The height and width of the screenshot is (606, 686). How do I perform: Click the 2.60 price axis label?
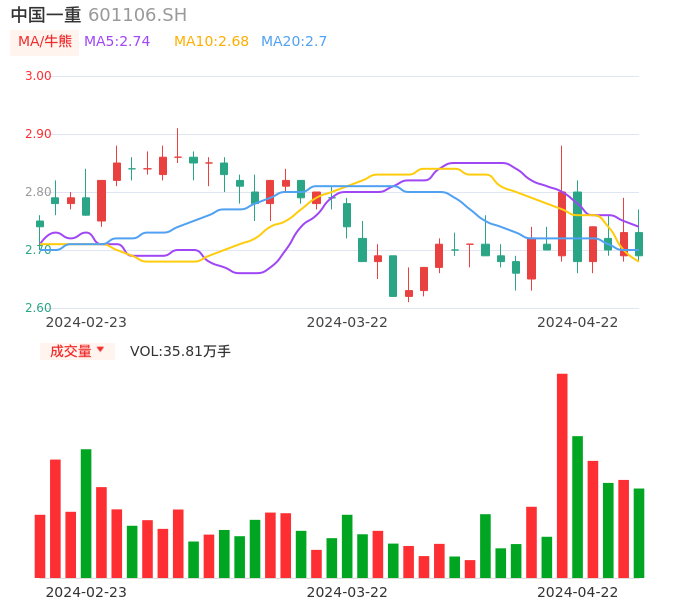click(x=38, y=308)
